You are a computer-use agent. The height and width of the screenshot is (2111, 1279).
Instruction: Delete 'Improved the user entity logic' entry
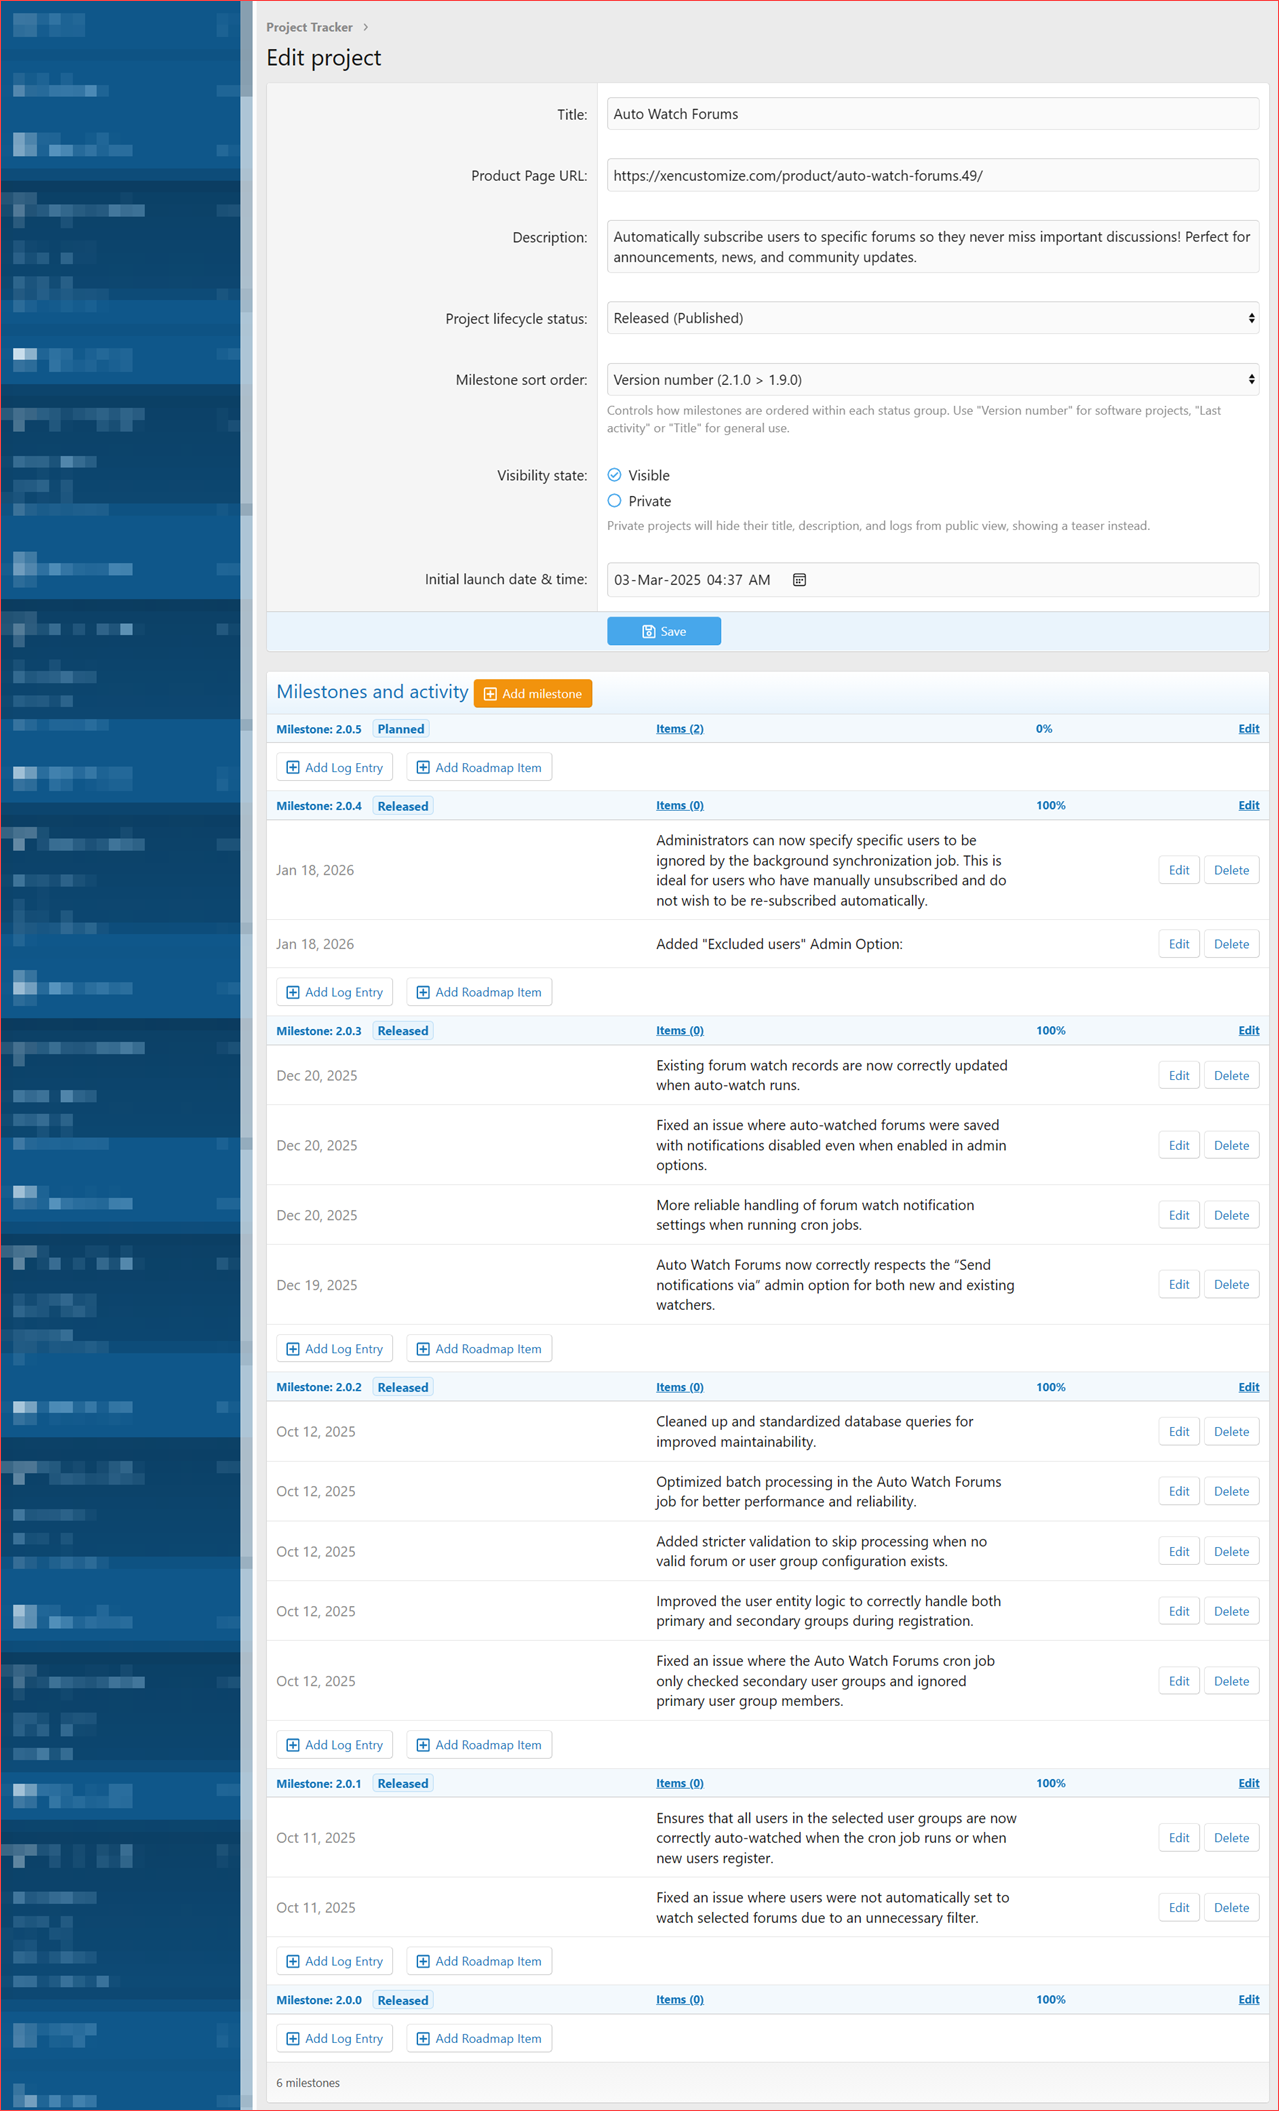(1231, 1612)
